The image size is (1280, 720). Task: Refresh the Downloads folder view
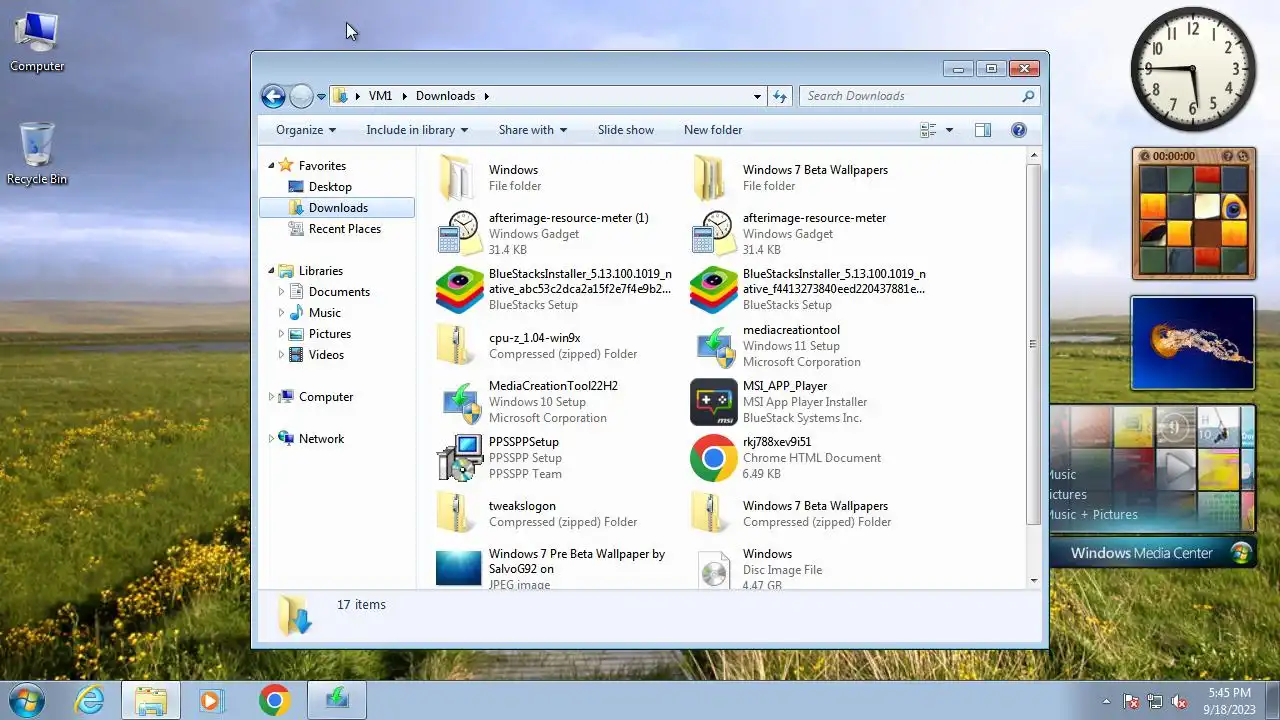point(780,96)
